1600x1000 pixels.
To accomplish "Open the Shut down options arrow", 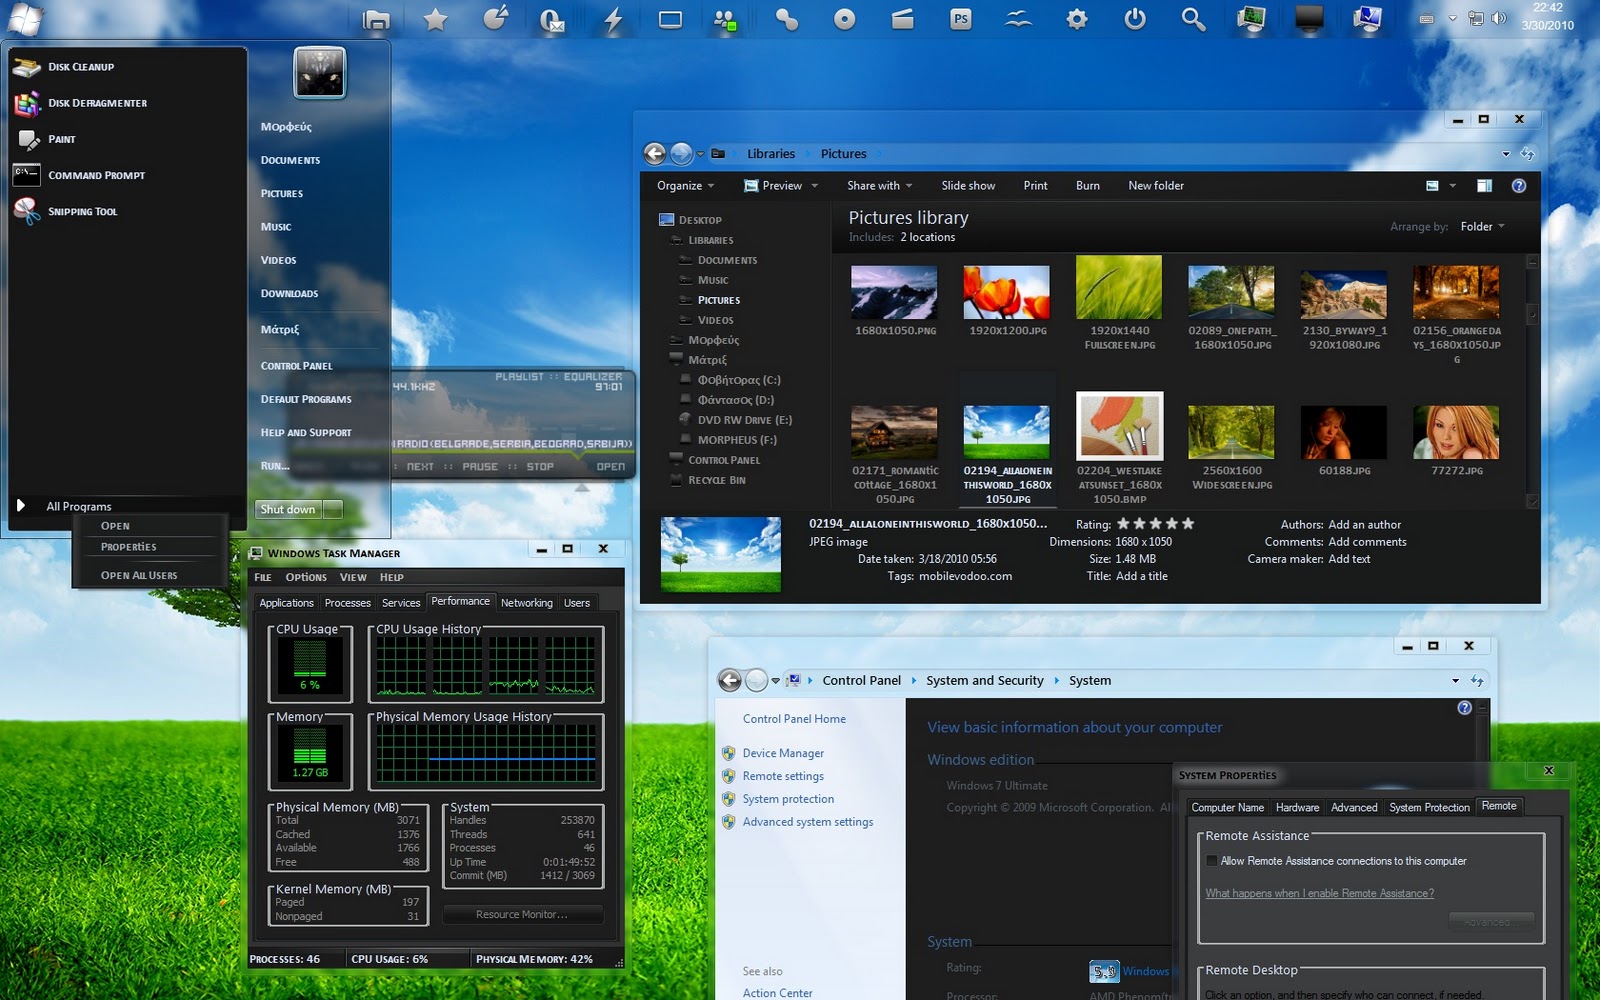I will click(x=333, y=509).
